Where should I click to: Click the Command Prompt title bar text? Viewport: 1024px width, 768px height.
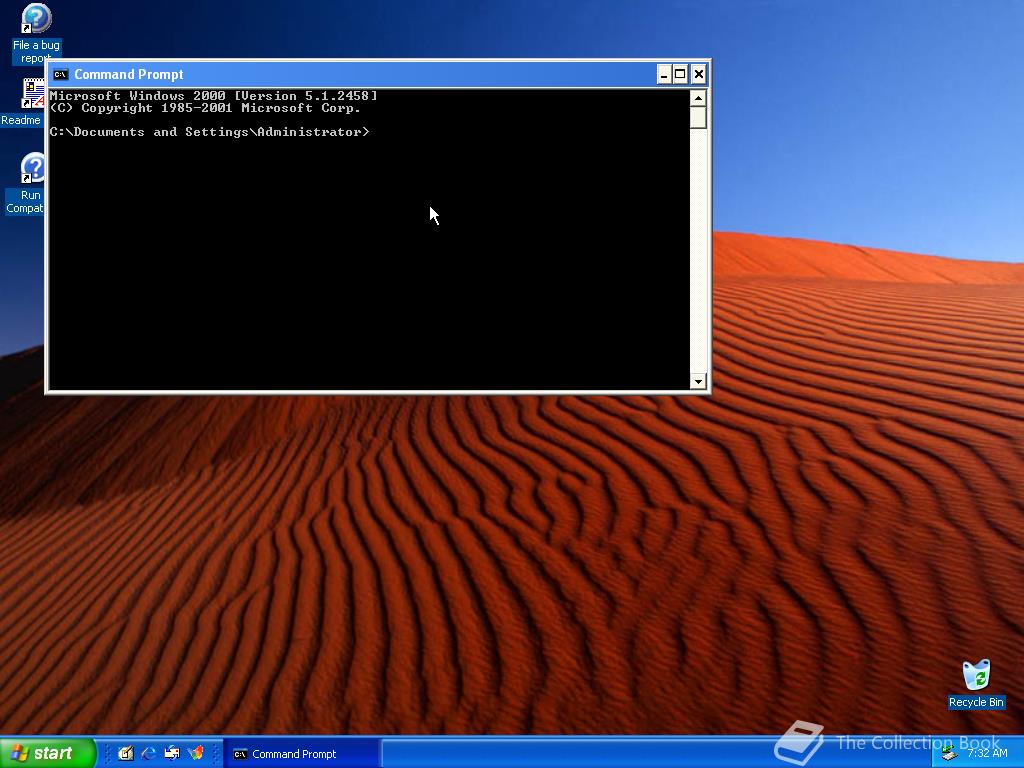point(129,74)
